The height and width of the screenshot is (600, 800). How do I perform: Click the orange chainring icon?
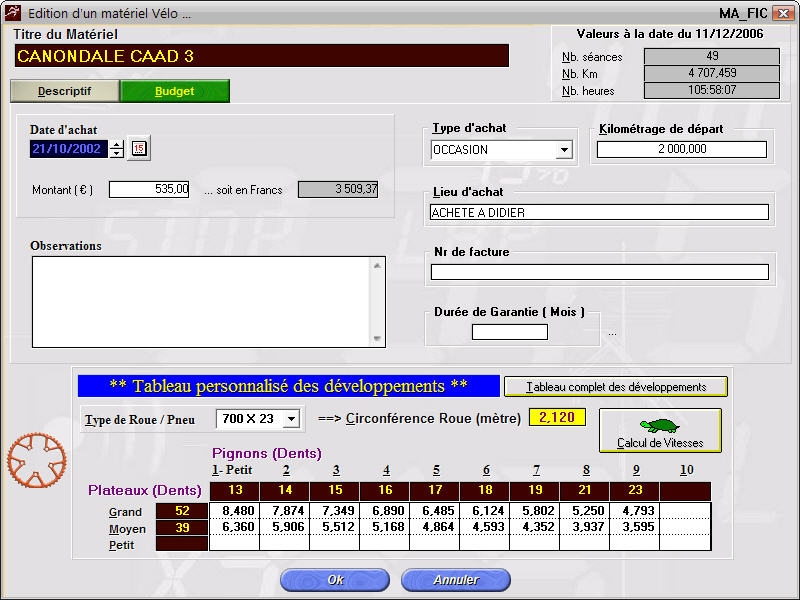point(36,460)
